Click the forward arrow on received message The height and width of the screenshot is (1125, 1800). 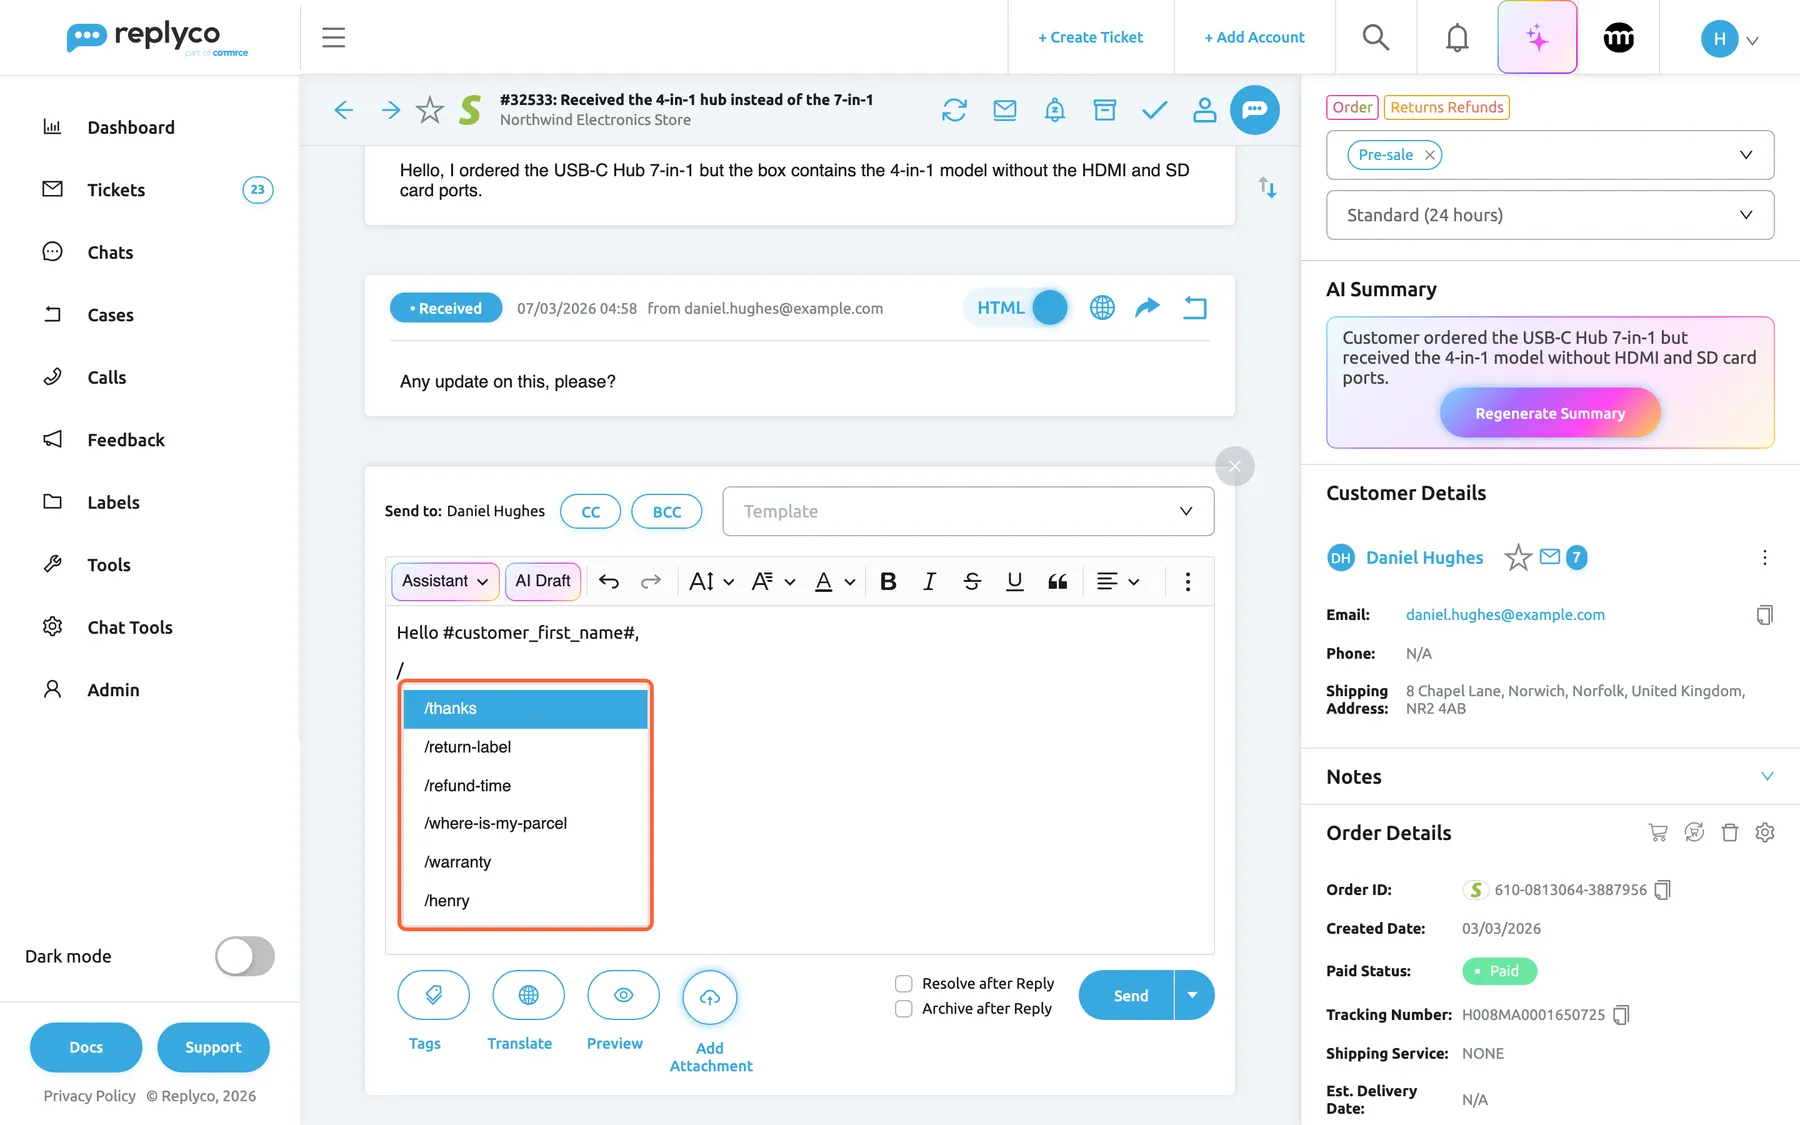(x=1147, y=308)
